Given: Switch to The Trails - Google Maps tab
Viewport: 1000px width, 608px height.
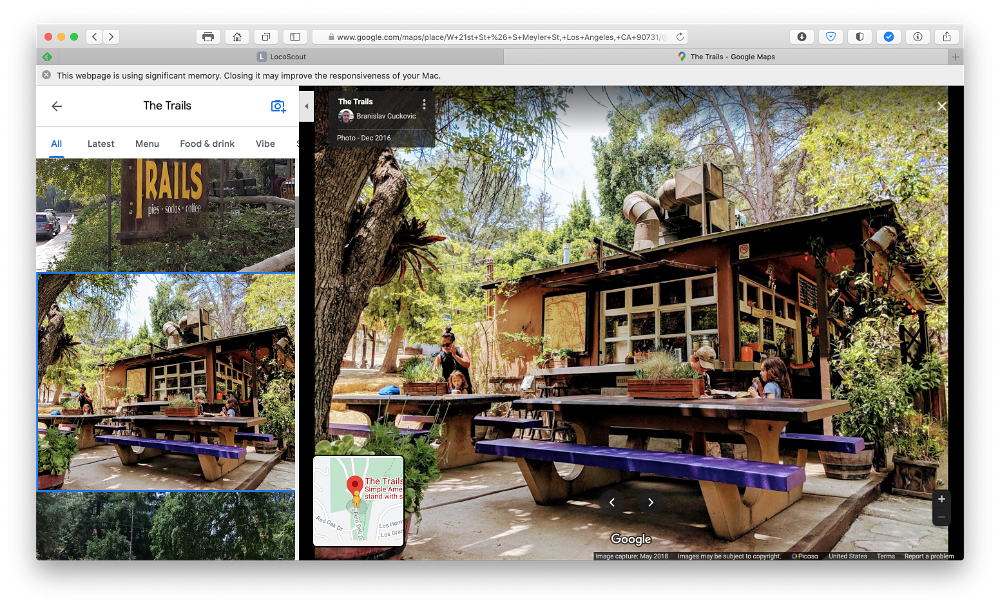Looking at the screenshot, I should point(726,57).
